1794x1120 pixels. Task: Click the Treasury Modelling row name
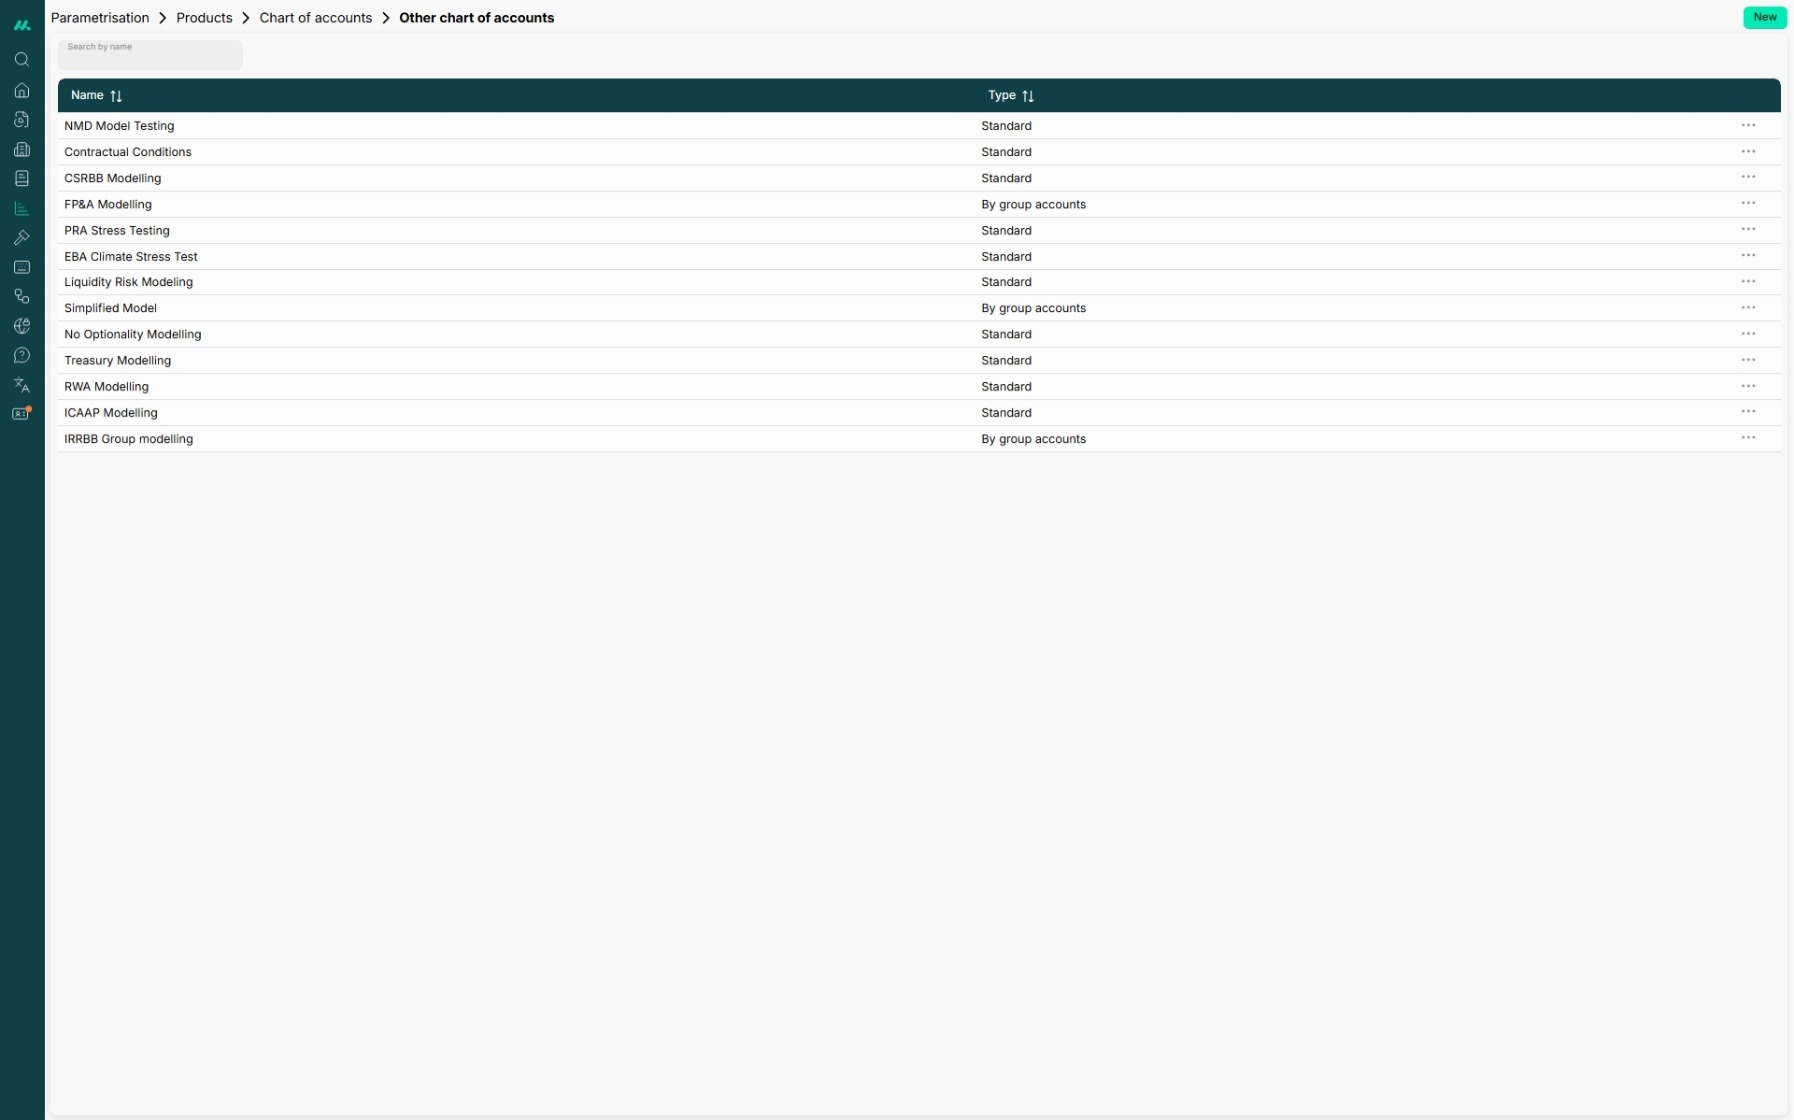118,361
